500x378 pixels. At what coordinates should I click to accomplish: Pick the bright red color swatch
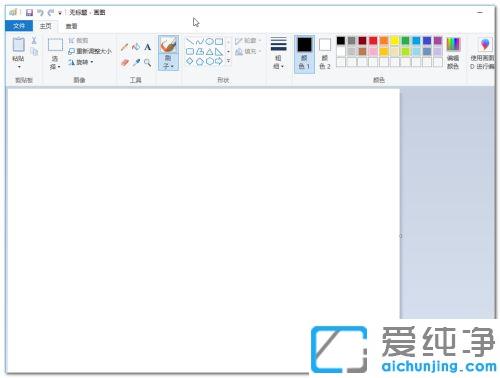click(x=373, y=41)
